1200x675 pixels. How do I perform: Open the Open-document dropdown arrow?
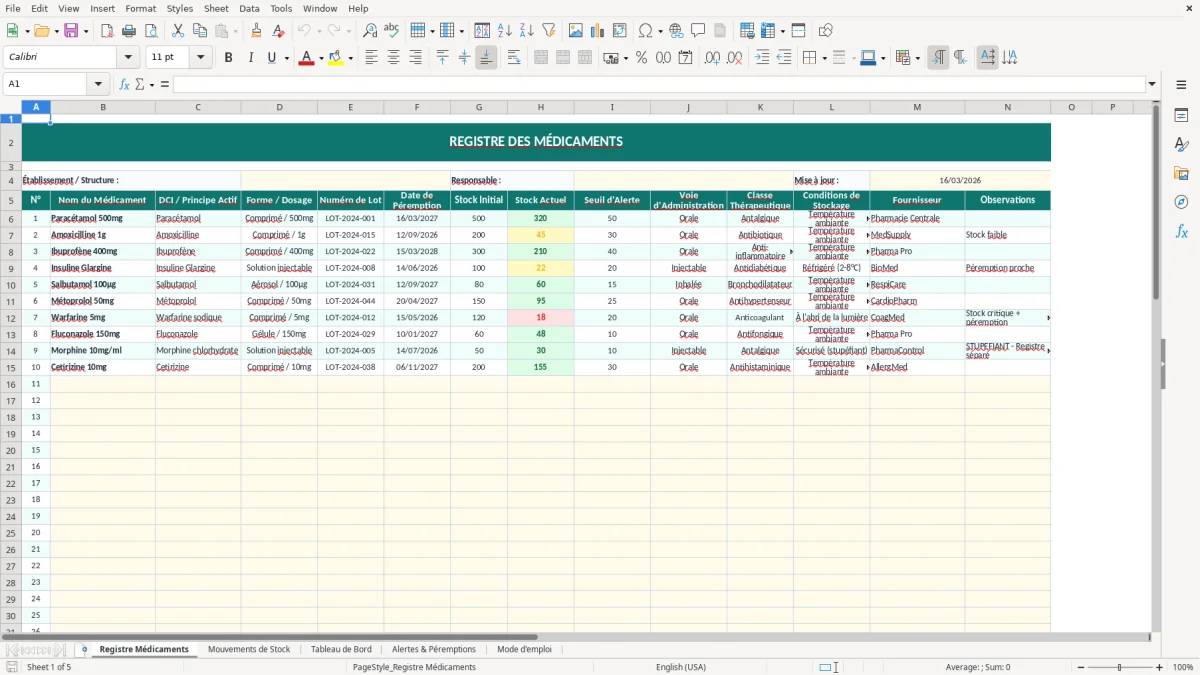point(55,31)
